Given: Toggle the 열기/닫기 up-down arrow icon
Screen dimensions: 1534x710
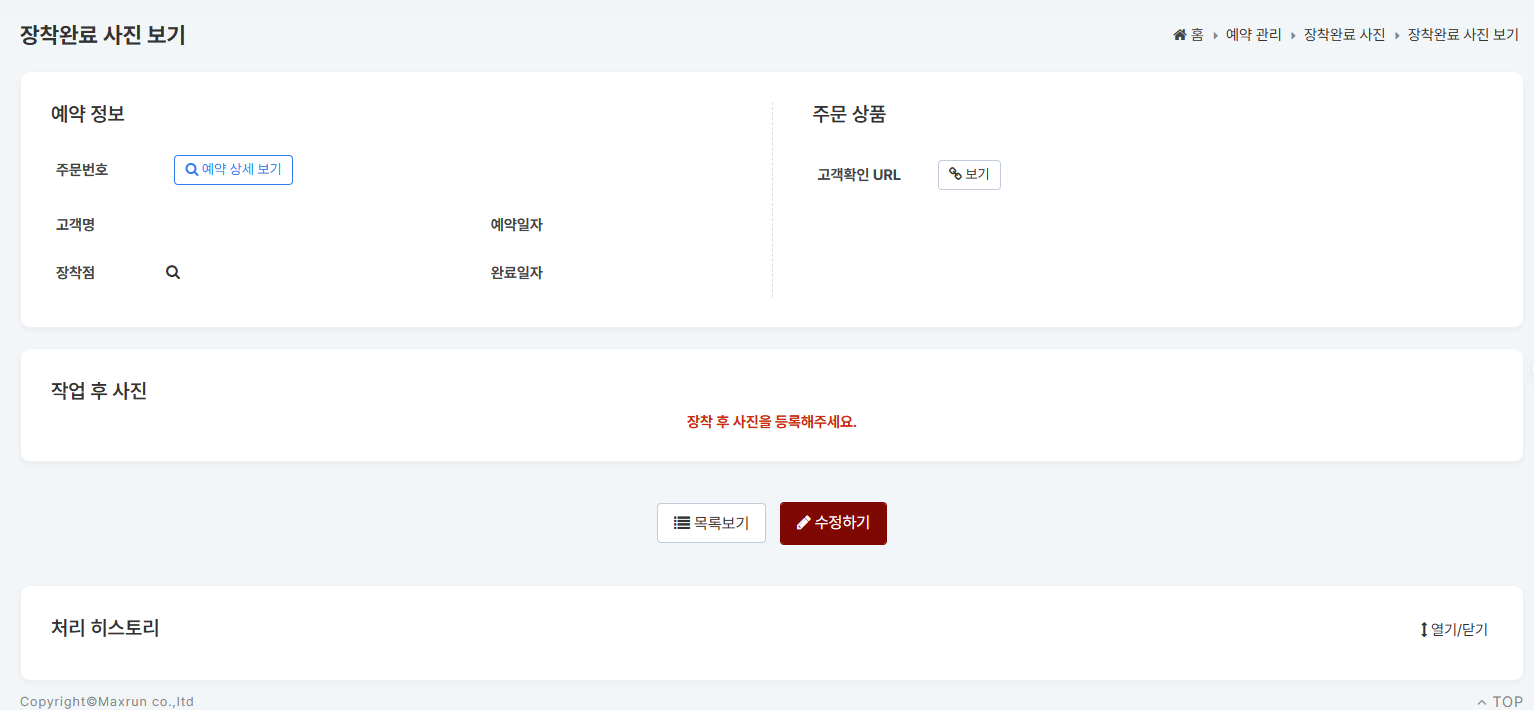Looking at the screenshot, I should pyautogui.click(x=1424, y=630).
